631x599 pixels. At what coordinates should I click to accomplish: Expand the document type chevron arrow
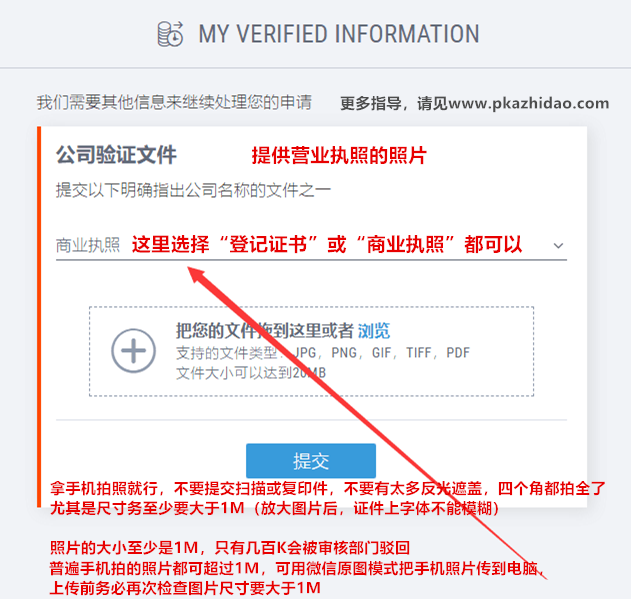pos(558,245)
